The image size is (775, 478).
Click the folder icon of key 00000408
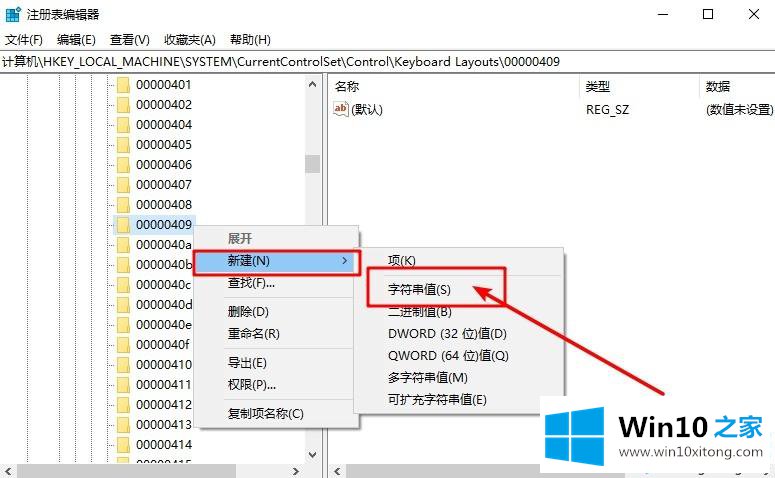[123, 205]
